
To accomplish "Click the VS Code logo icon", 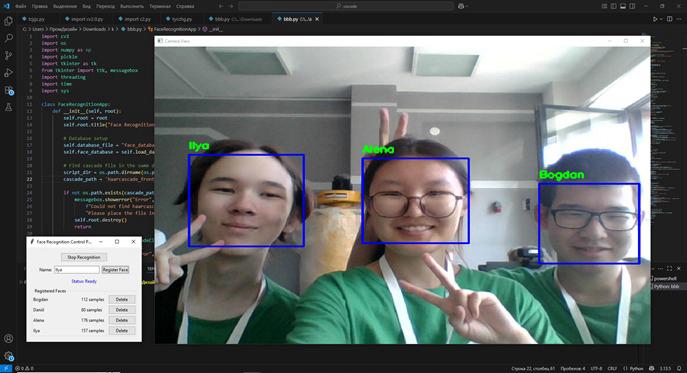I will pos(7,6).
